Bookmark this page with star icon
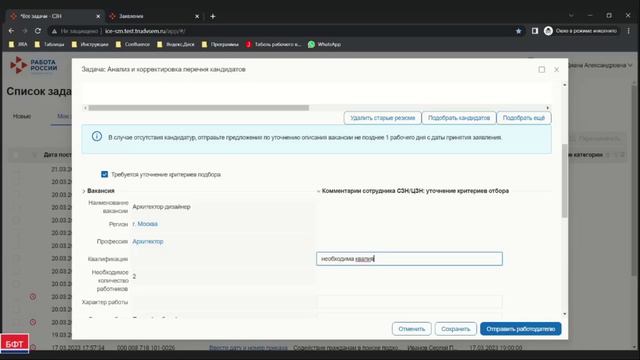 518,31
